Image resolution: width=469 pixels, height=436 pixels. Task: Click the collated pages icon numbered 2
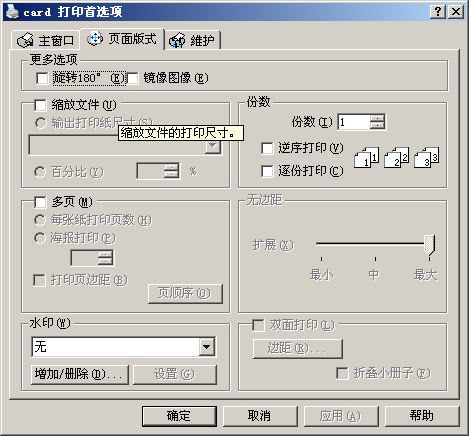[x=396, y=157]
